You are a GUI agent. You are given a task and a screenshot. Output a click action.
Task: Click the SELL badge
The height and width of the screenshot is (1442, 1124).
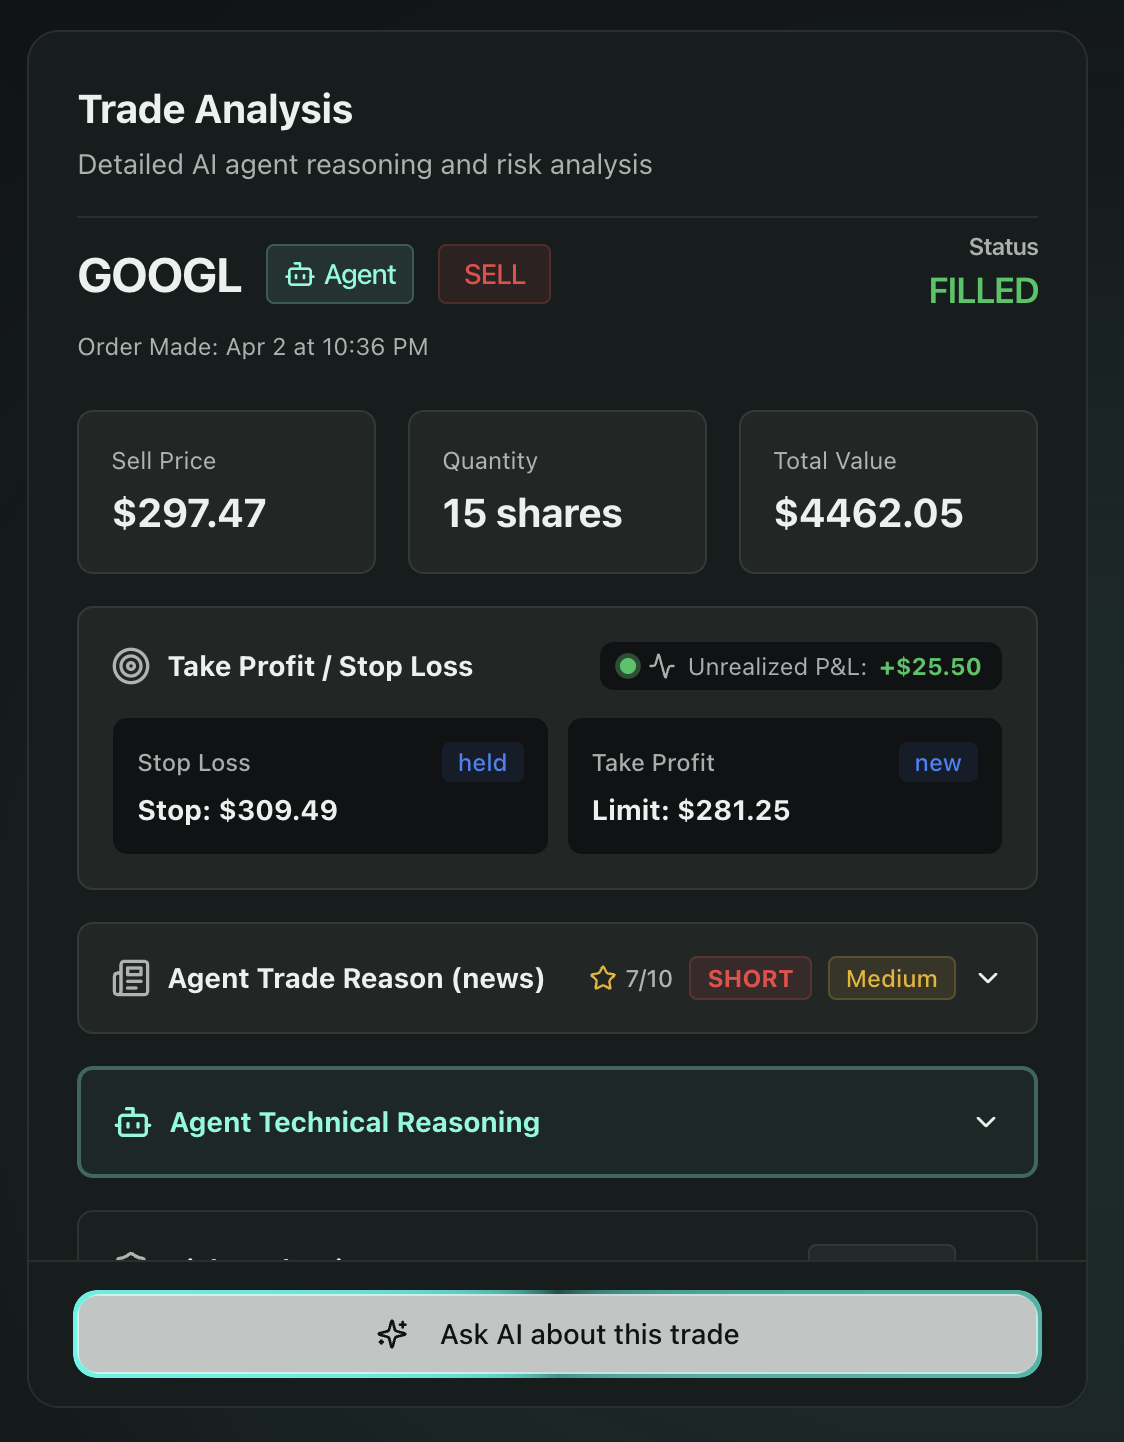point(494,274)
